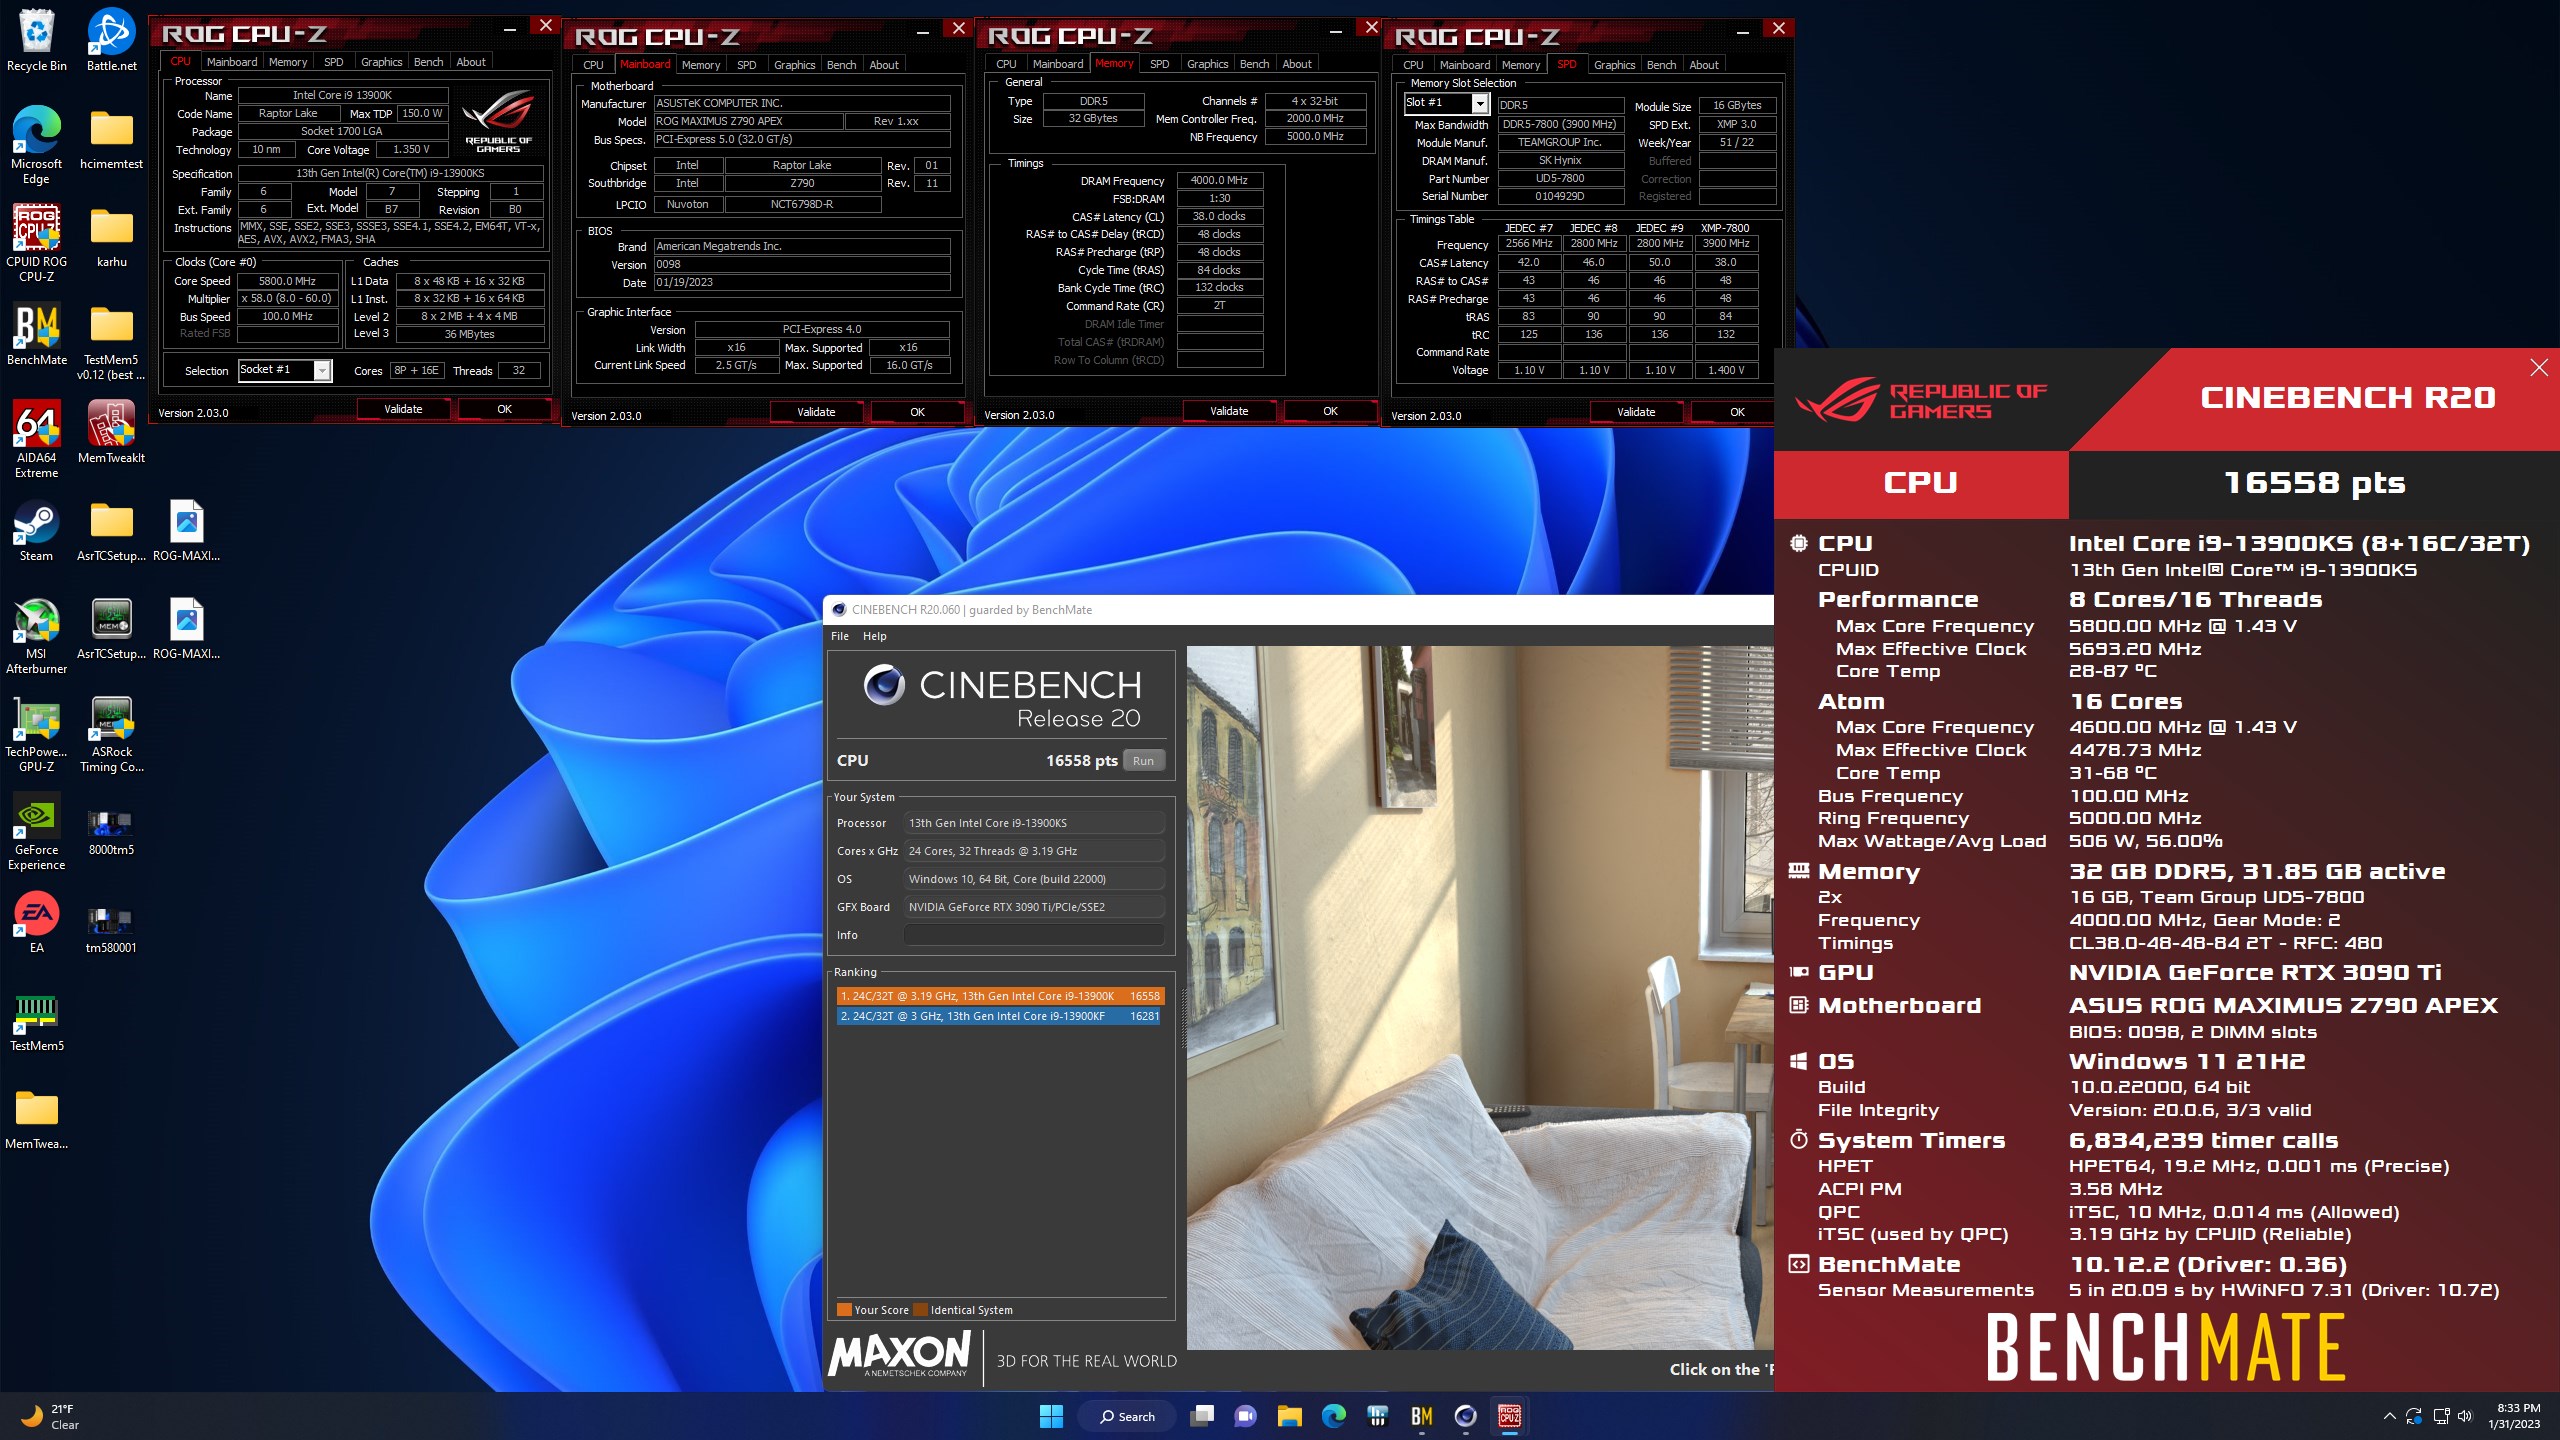Click the Max Bandwidth field DDR5-7800 (3900 MHz)
Viewport: 2560px width, 1440px height.
[x=1560, y=125]
